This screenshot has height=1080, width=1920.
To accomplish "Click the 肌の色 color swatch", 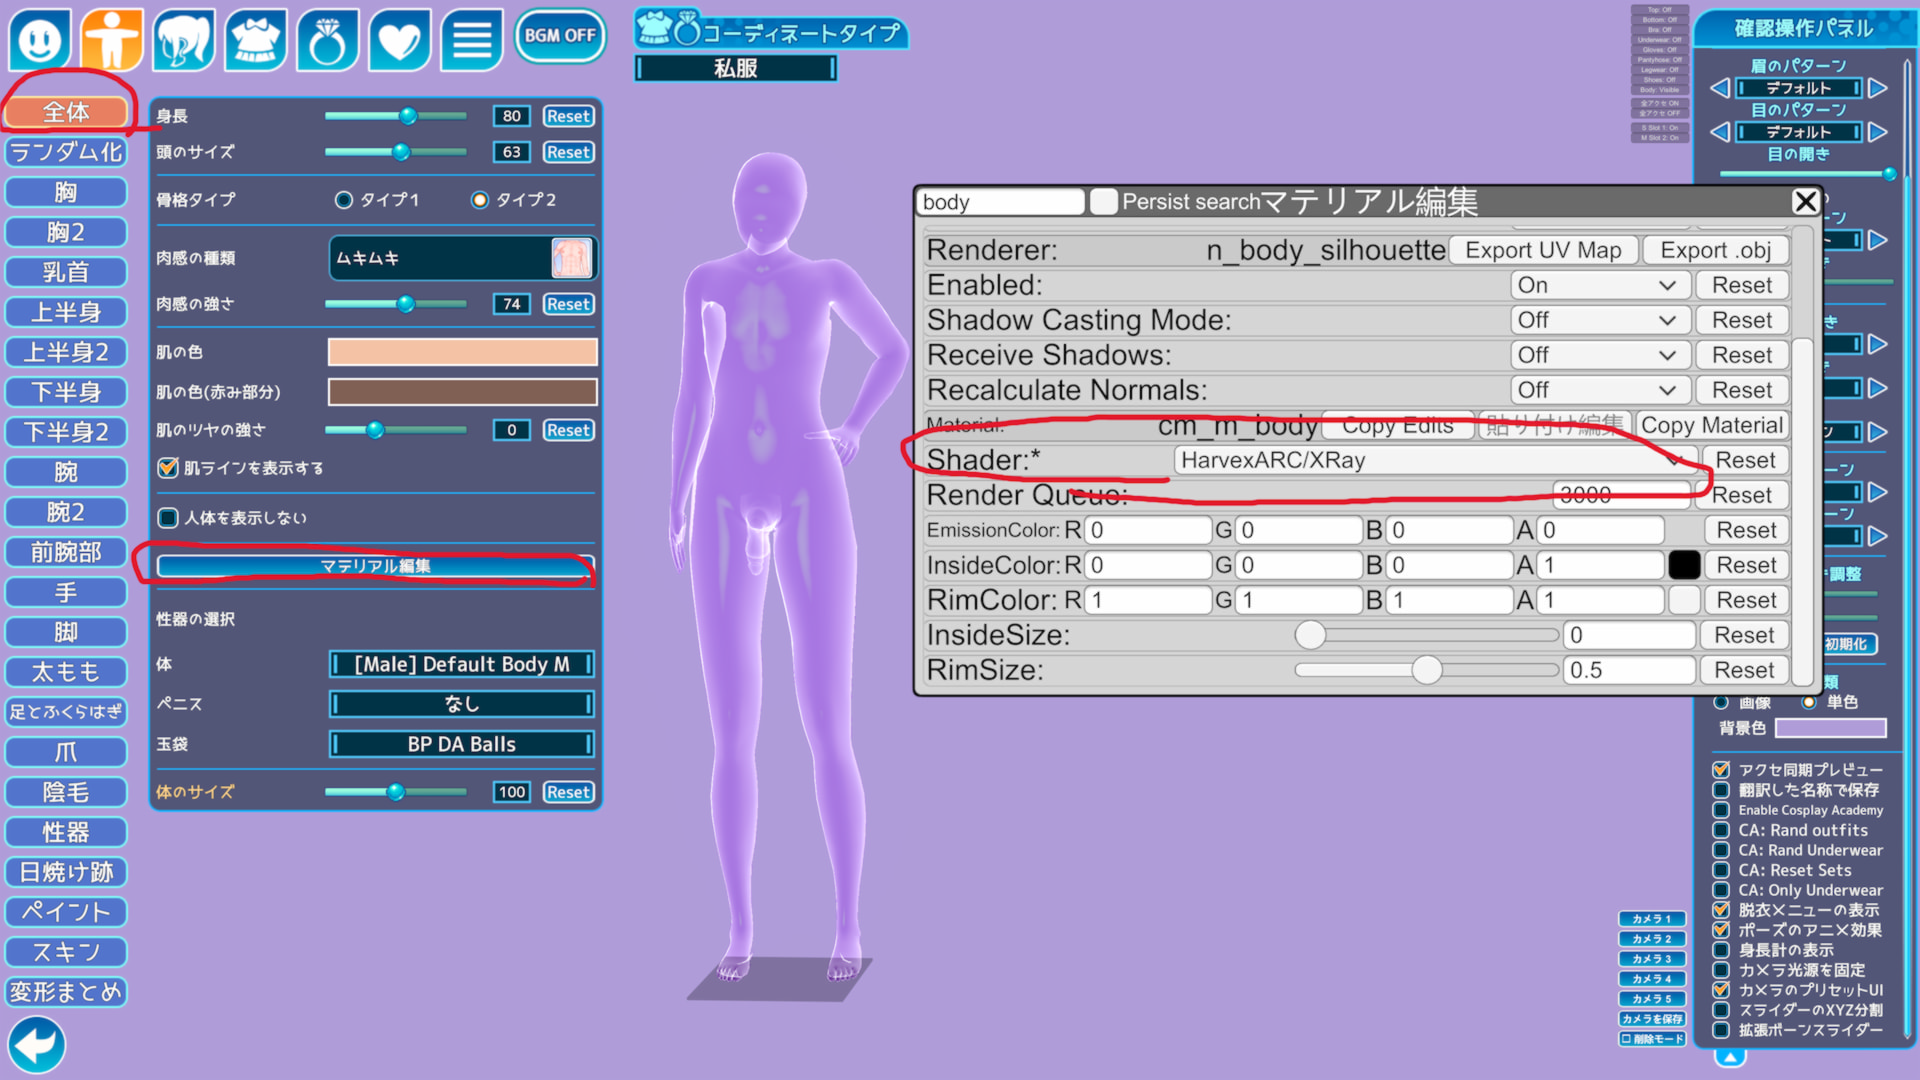I will 463,352.
